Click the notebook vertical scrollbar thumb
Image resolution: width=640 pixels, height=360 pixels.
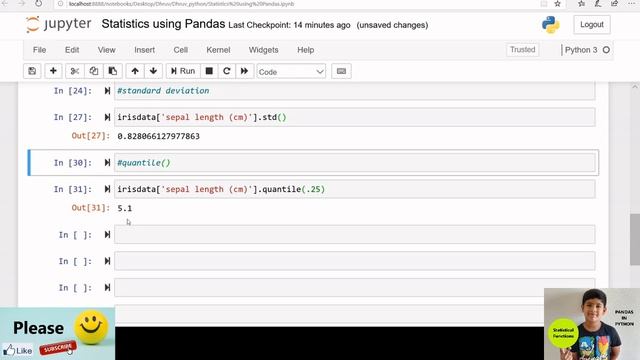pos(635,240)
